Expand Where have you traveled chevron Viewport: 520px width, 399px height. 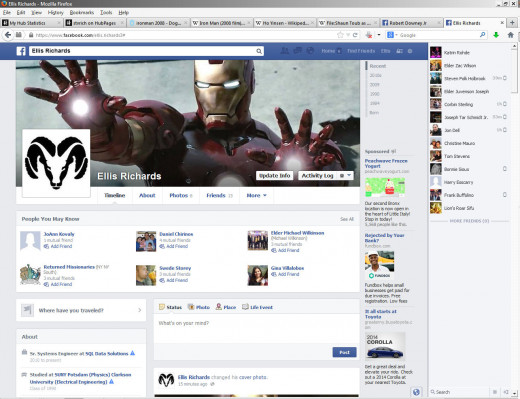click(140, 310)
